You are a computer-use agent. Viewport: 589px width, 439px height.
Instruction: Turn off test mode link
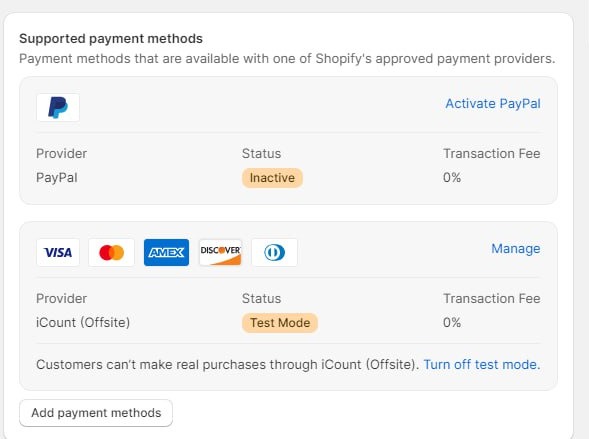coord(482,365)
